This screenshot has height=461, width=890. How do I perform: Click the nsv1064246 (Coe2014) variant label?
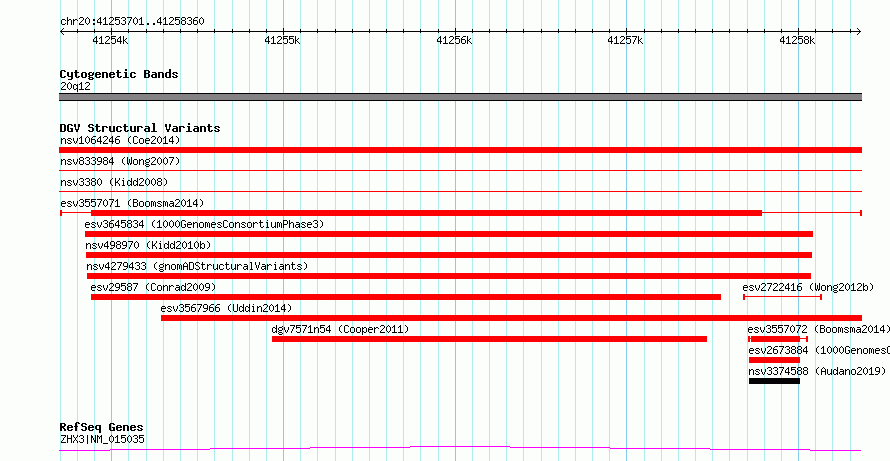point(120,140)
